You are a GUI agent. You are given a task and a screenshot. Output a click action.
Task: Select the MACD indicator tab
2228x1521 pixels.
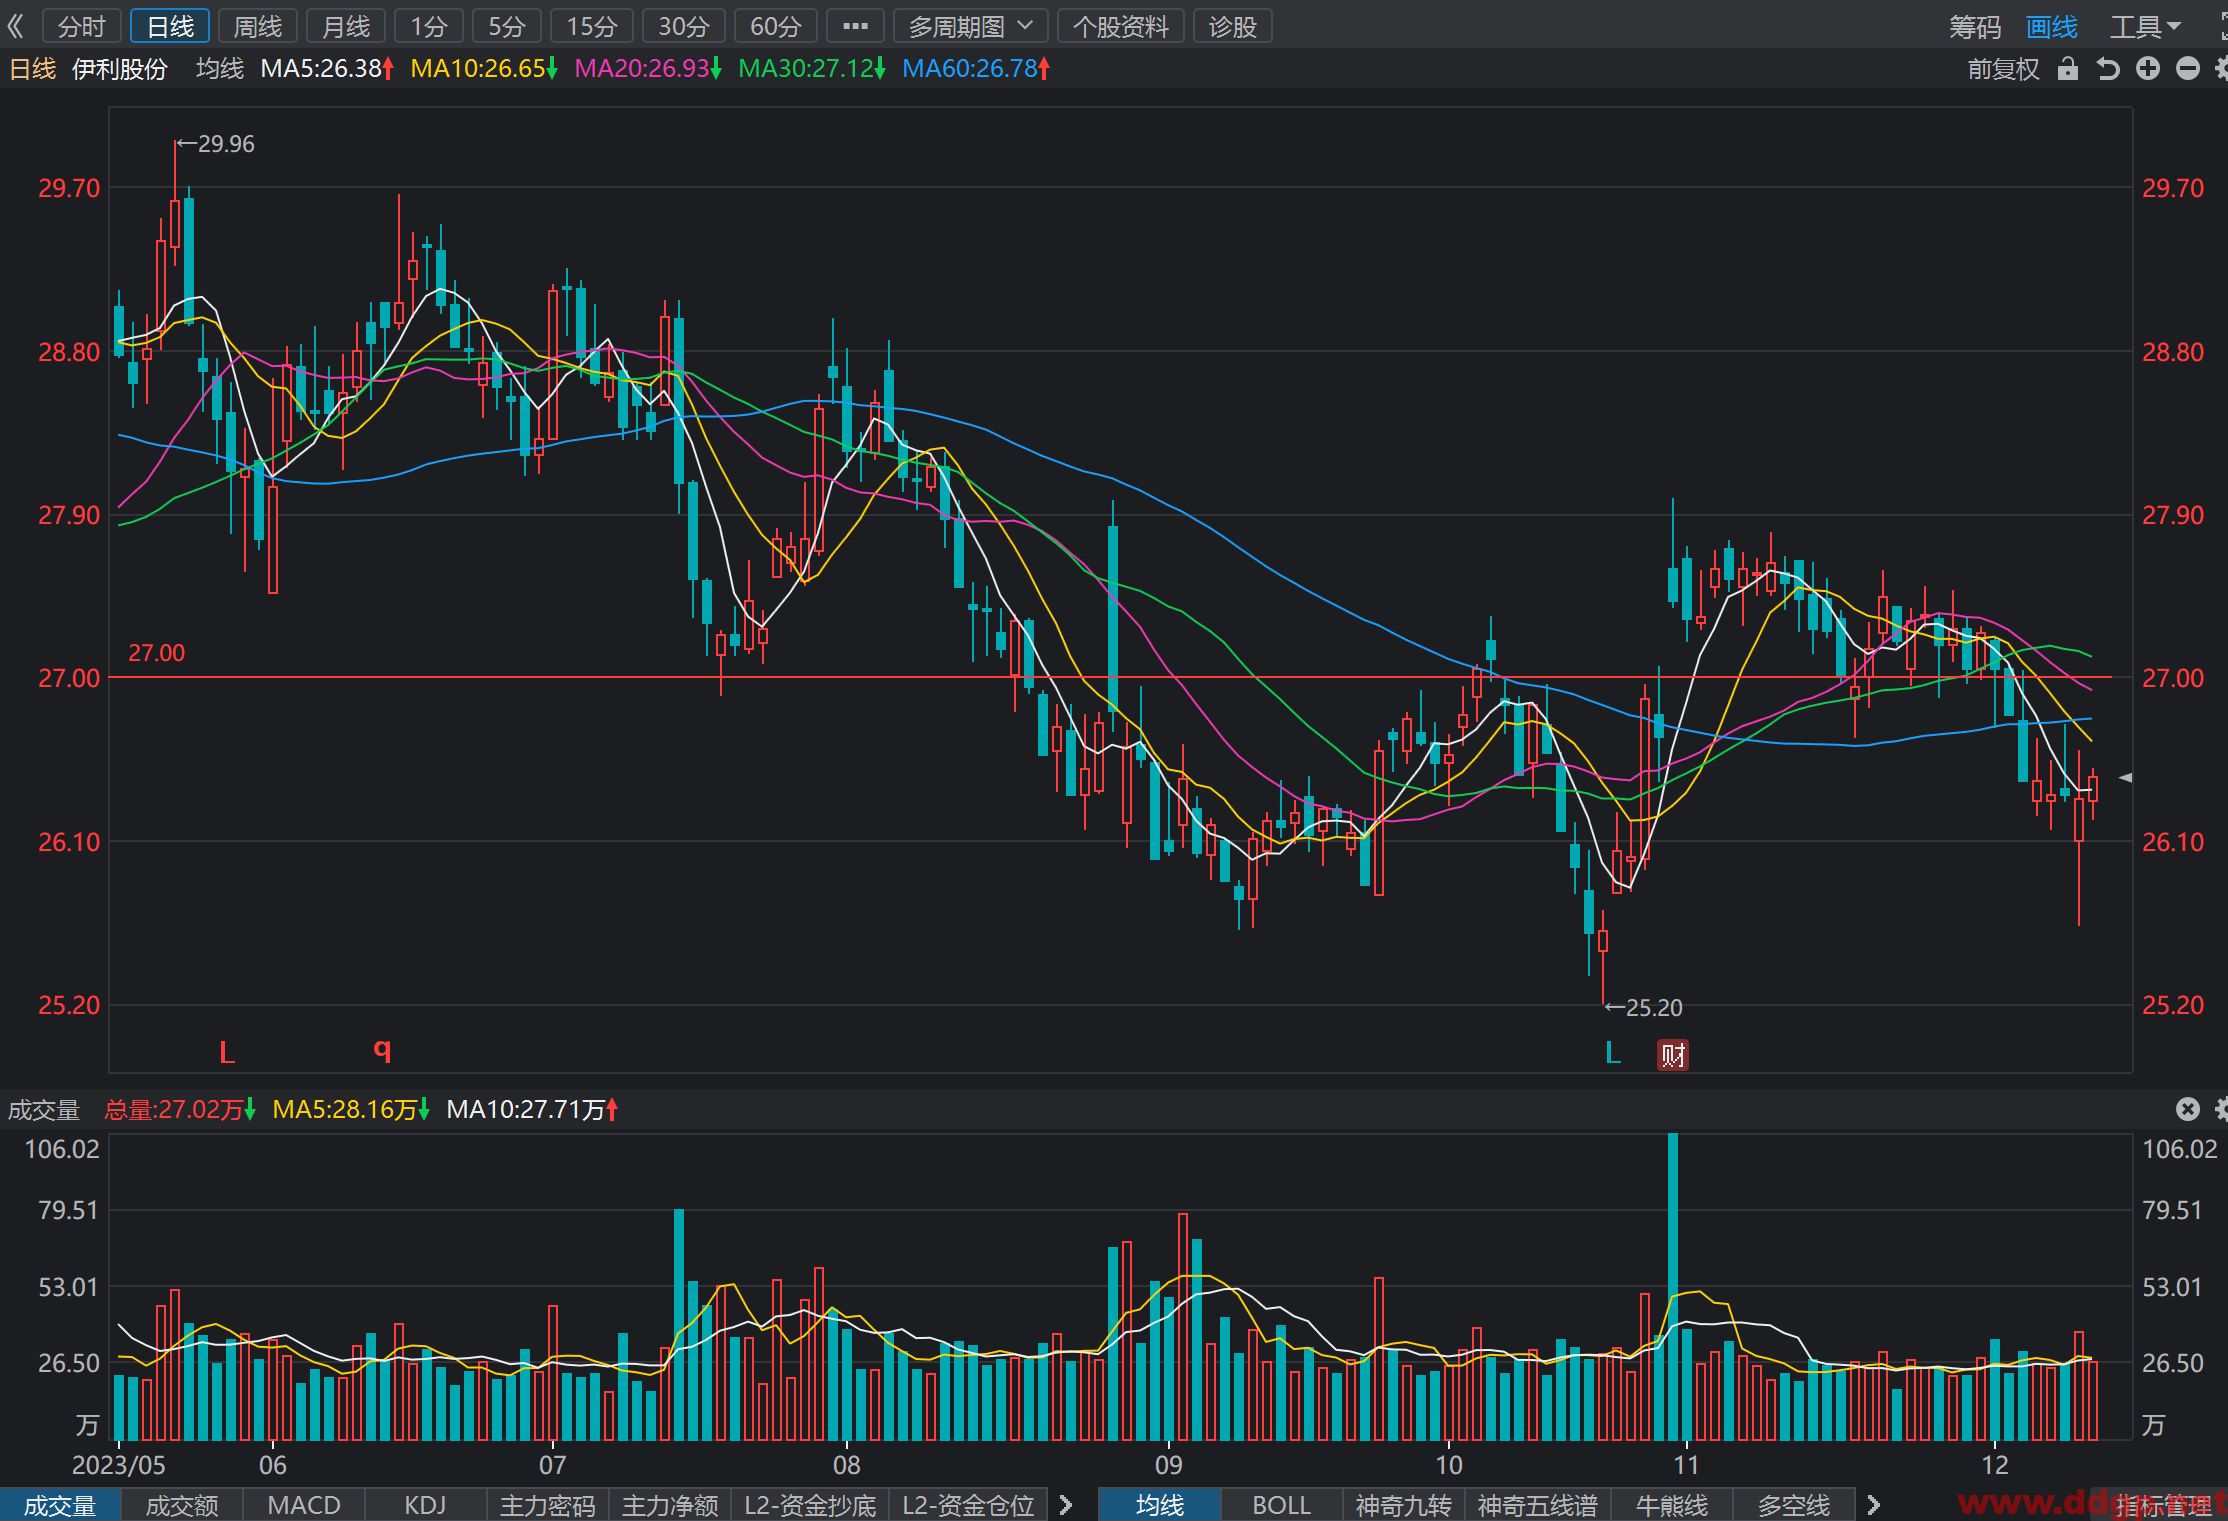click(304, 1505)
